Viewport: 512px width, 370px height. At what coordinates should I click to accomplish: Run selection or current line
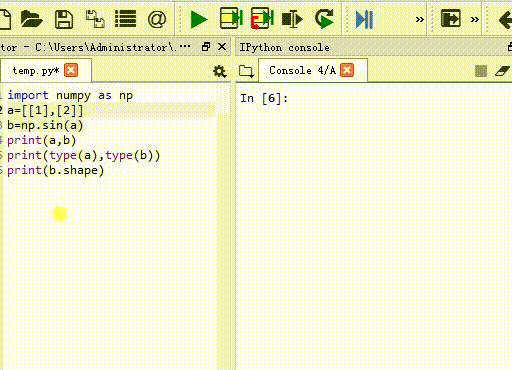click(292, 19)
